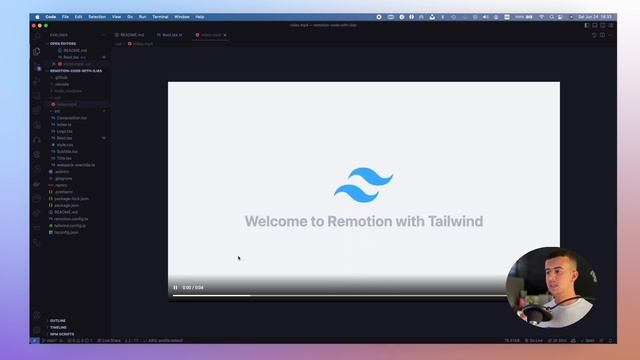Click the Tailwind logo in the video
Viewport: 640px width, 360px height.
tap(364, 185)
